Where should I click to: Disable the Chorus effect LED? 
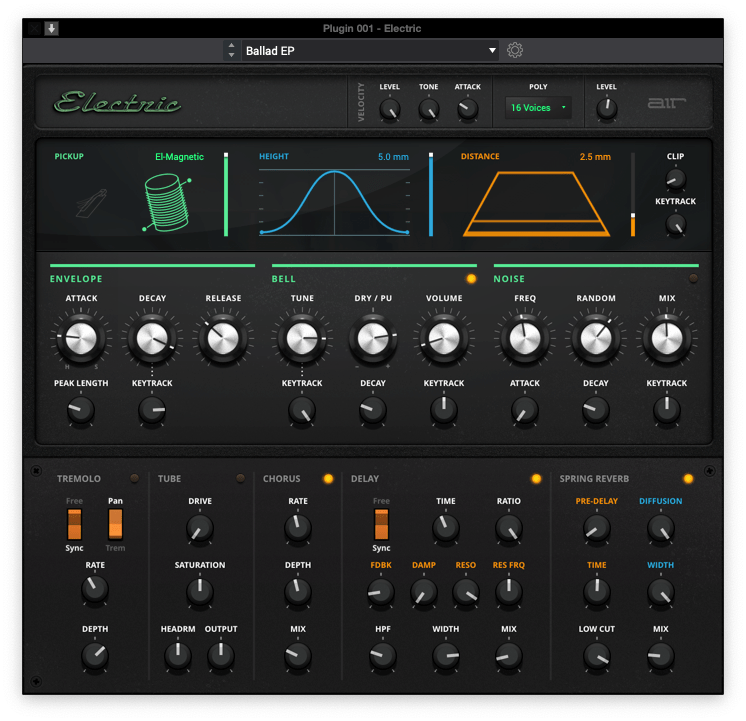pos(328,478)
